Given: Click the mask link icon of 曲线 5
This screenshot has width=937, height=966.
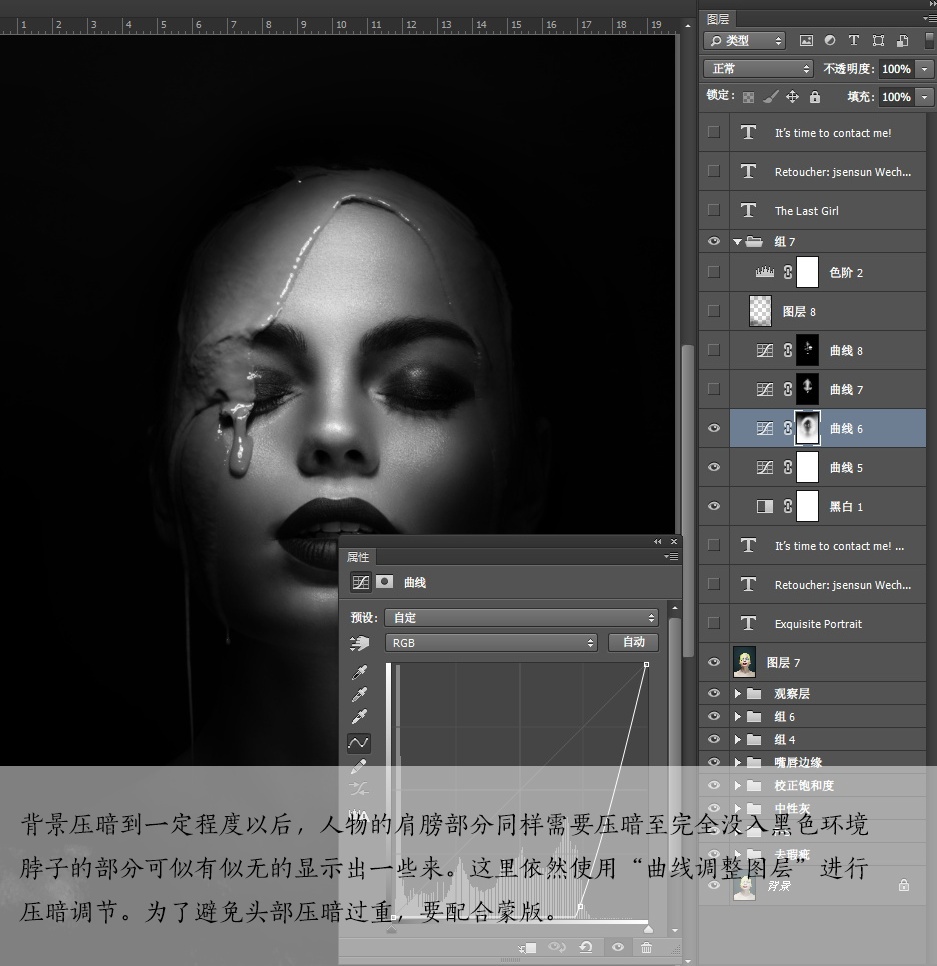Looking at the screenshot, I should point(787,468).
